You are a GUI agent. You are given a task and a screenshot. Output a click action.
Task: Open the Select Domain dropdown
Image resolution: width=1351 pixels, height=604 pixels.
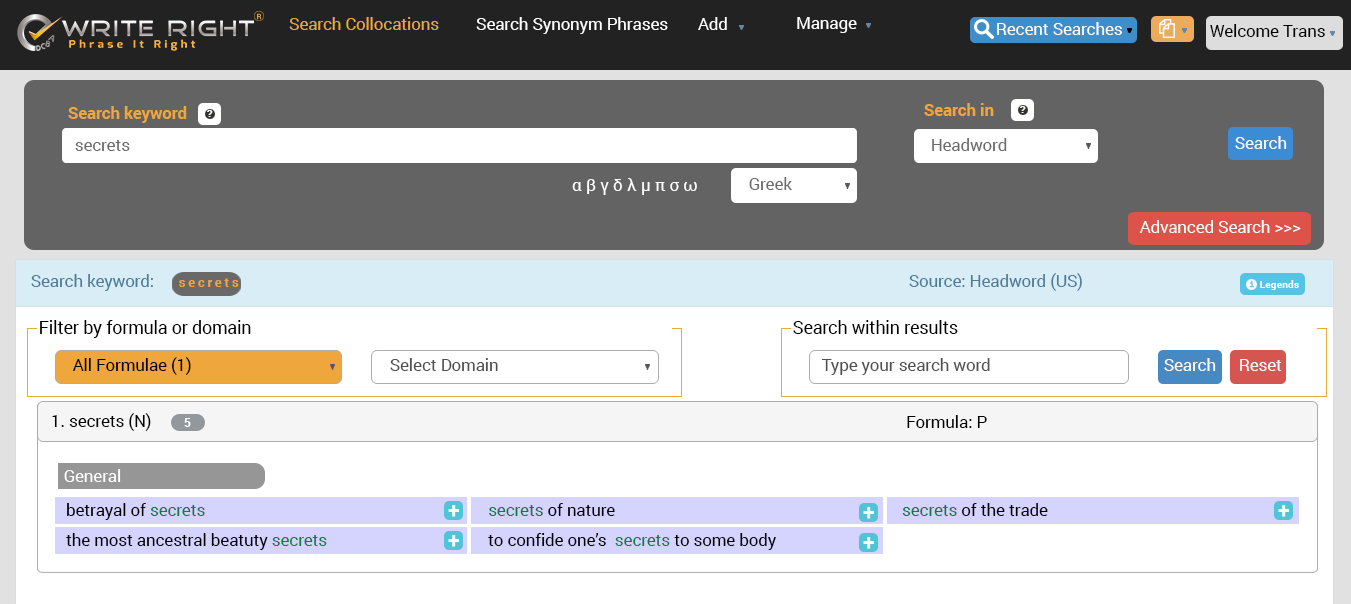pos(514,366)
